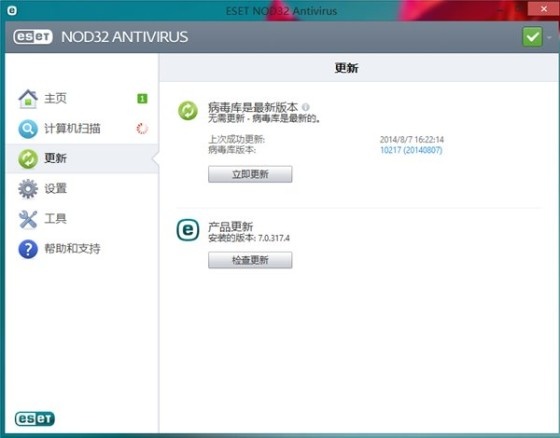Click the green protection status checkmark
Screen dimensions: 560x438
(x=532, y=36)
